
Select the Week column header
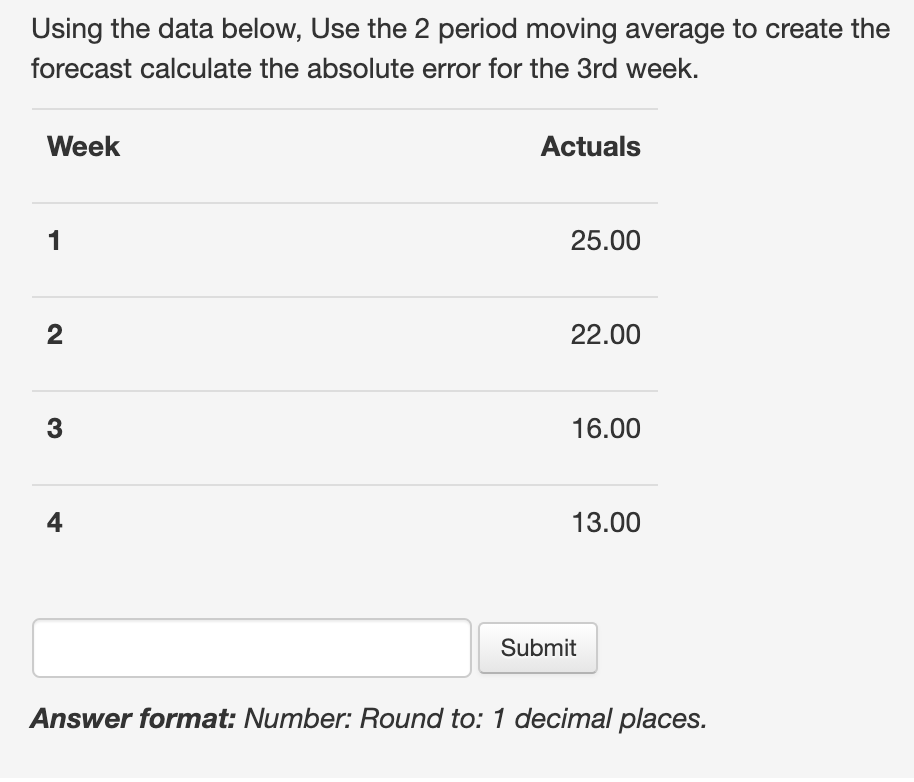tap(82, 146)
